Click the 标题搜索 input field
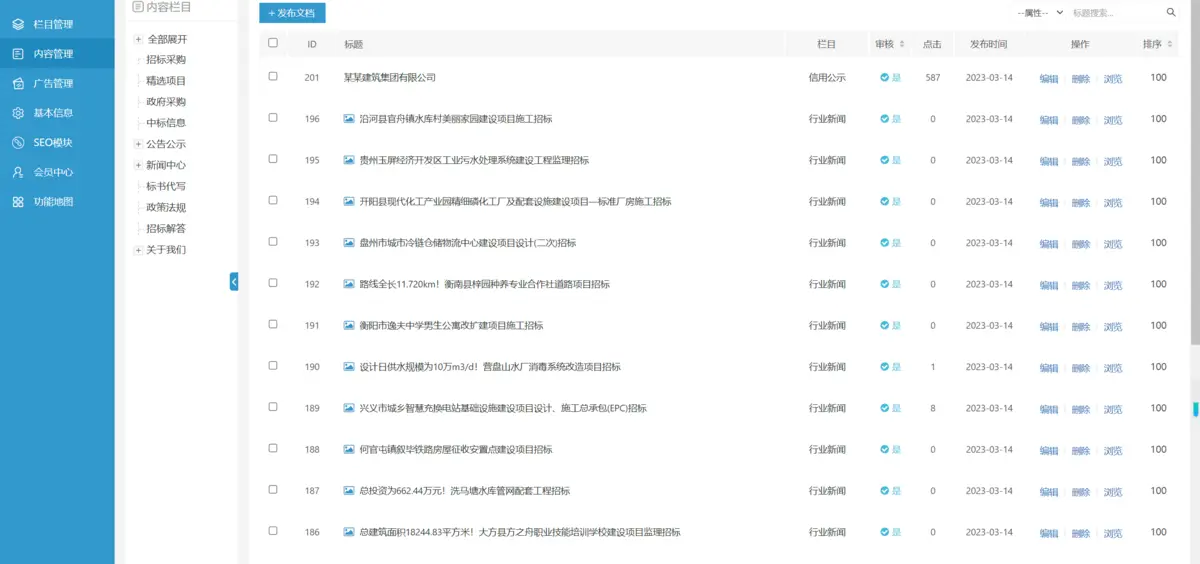This screenshot has width=1200, height=564. (x=1117, y=13)
